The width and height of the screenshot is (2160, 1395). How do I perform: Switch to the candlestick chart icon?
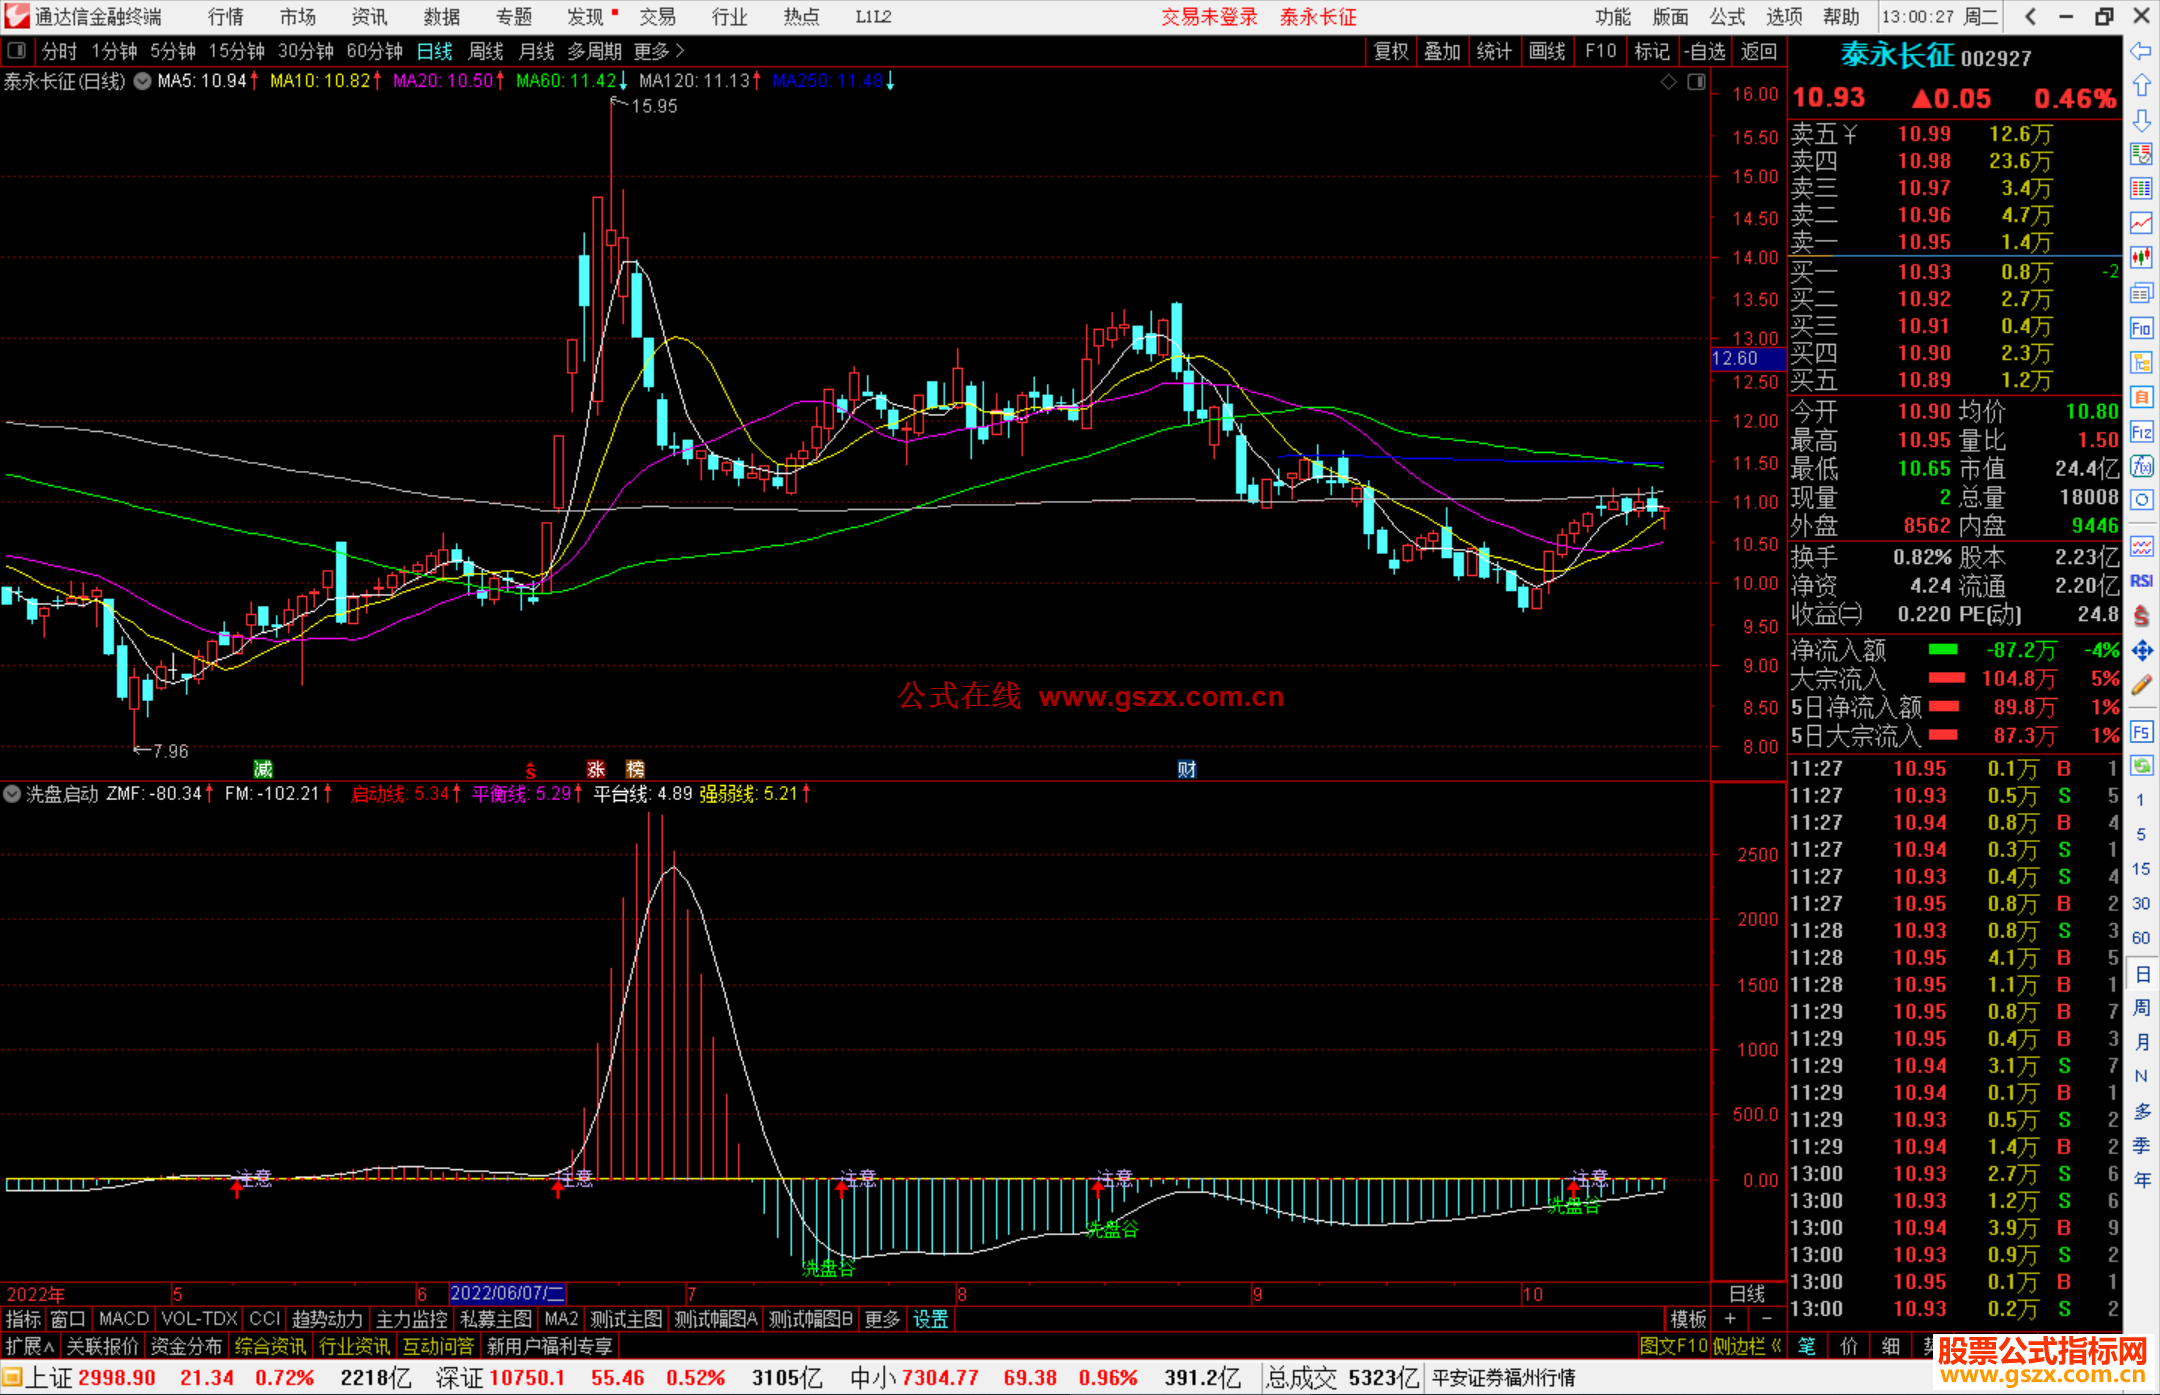(2141, 258)
